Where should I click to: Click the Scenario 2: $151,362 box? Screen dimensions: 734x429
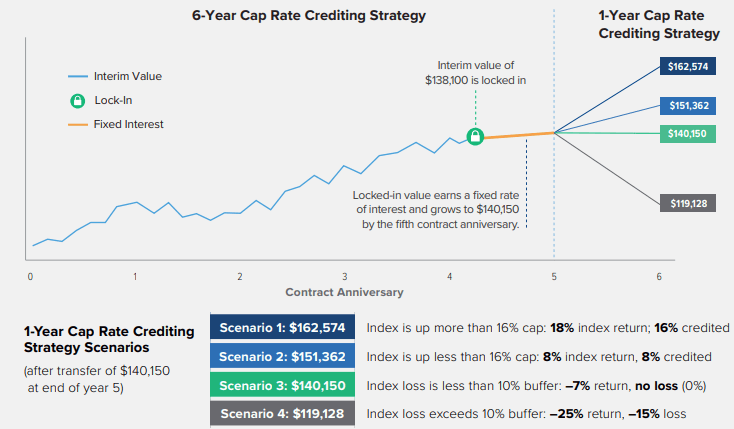coord(282,357)
